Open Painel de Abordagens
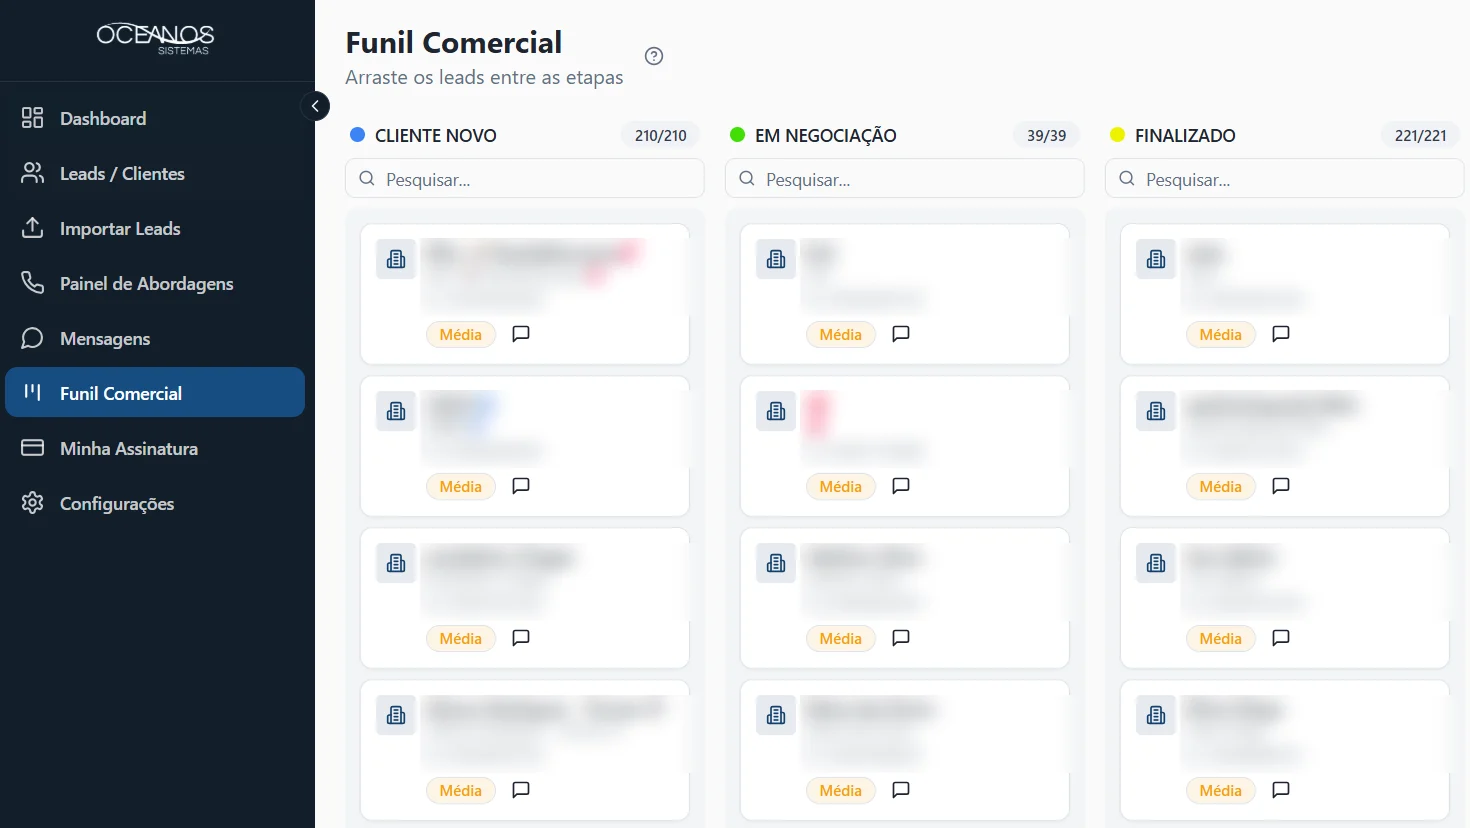Image resolution: width=1470 pixels, height=828 pixels. [x=155, y=283]
